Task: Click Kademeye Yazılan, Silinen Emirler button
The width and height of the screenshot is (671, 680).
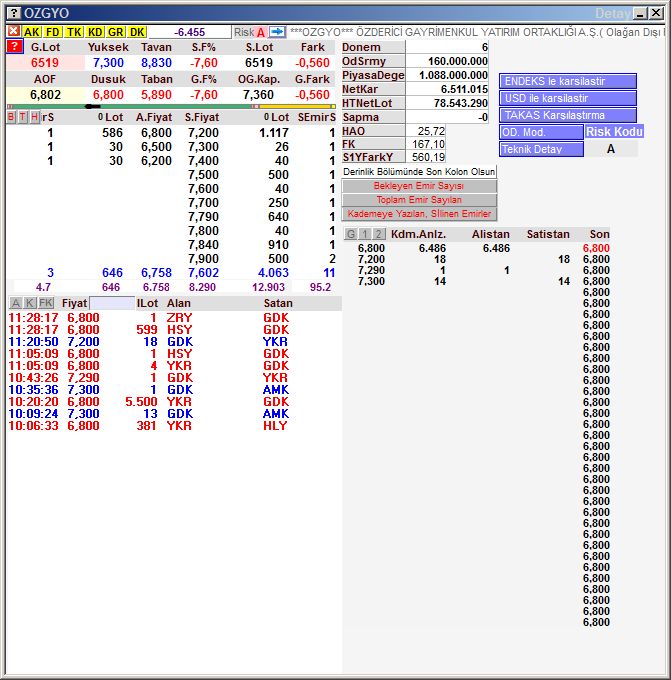Action: pos(419,214)
